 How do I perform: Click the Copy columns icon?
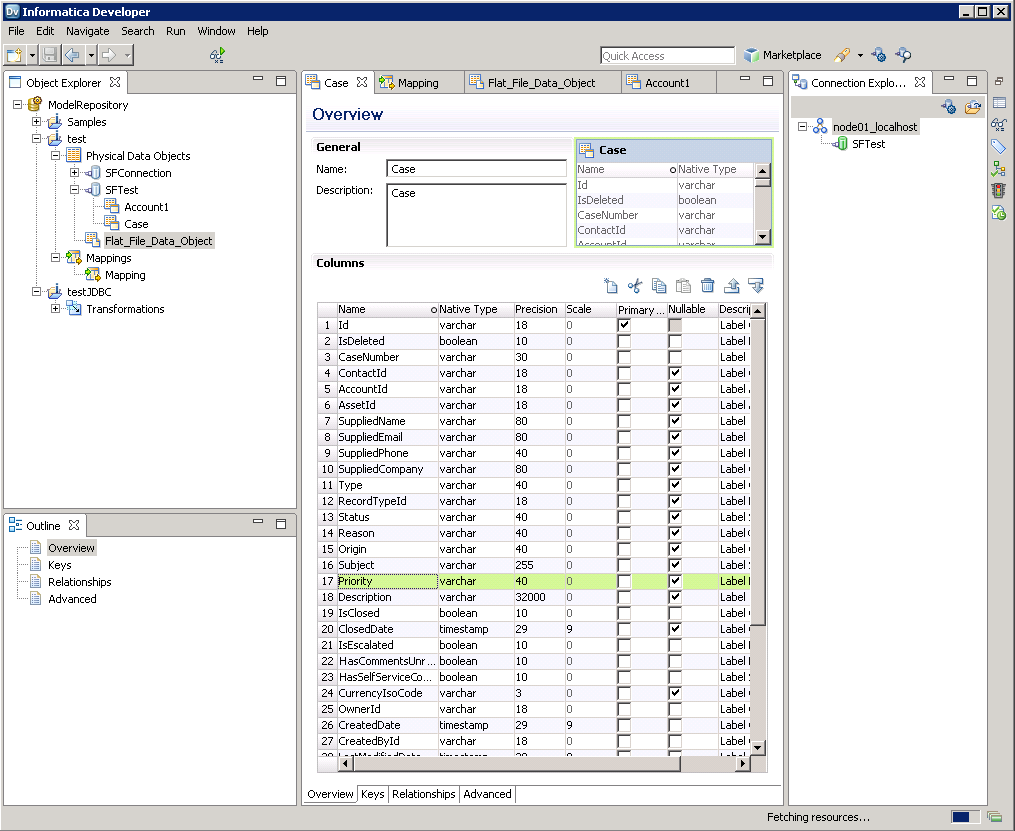pyautogui.click(x=659, y=286)
